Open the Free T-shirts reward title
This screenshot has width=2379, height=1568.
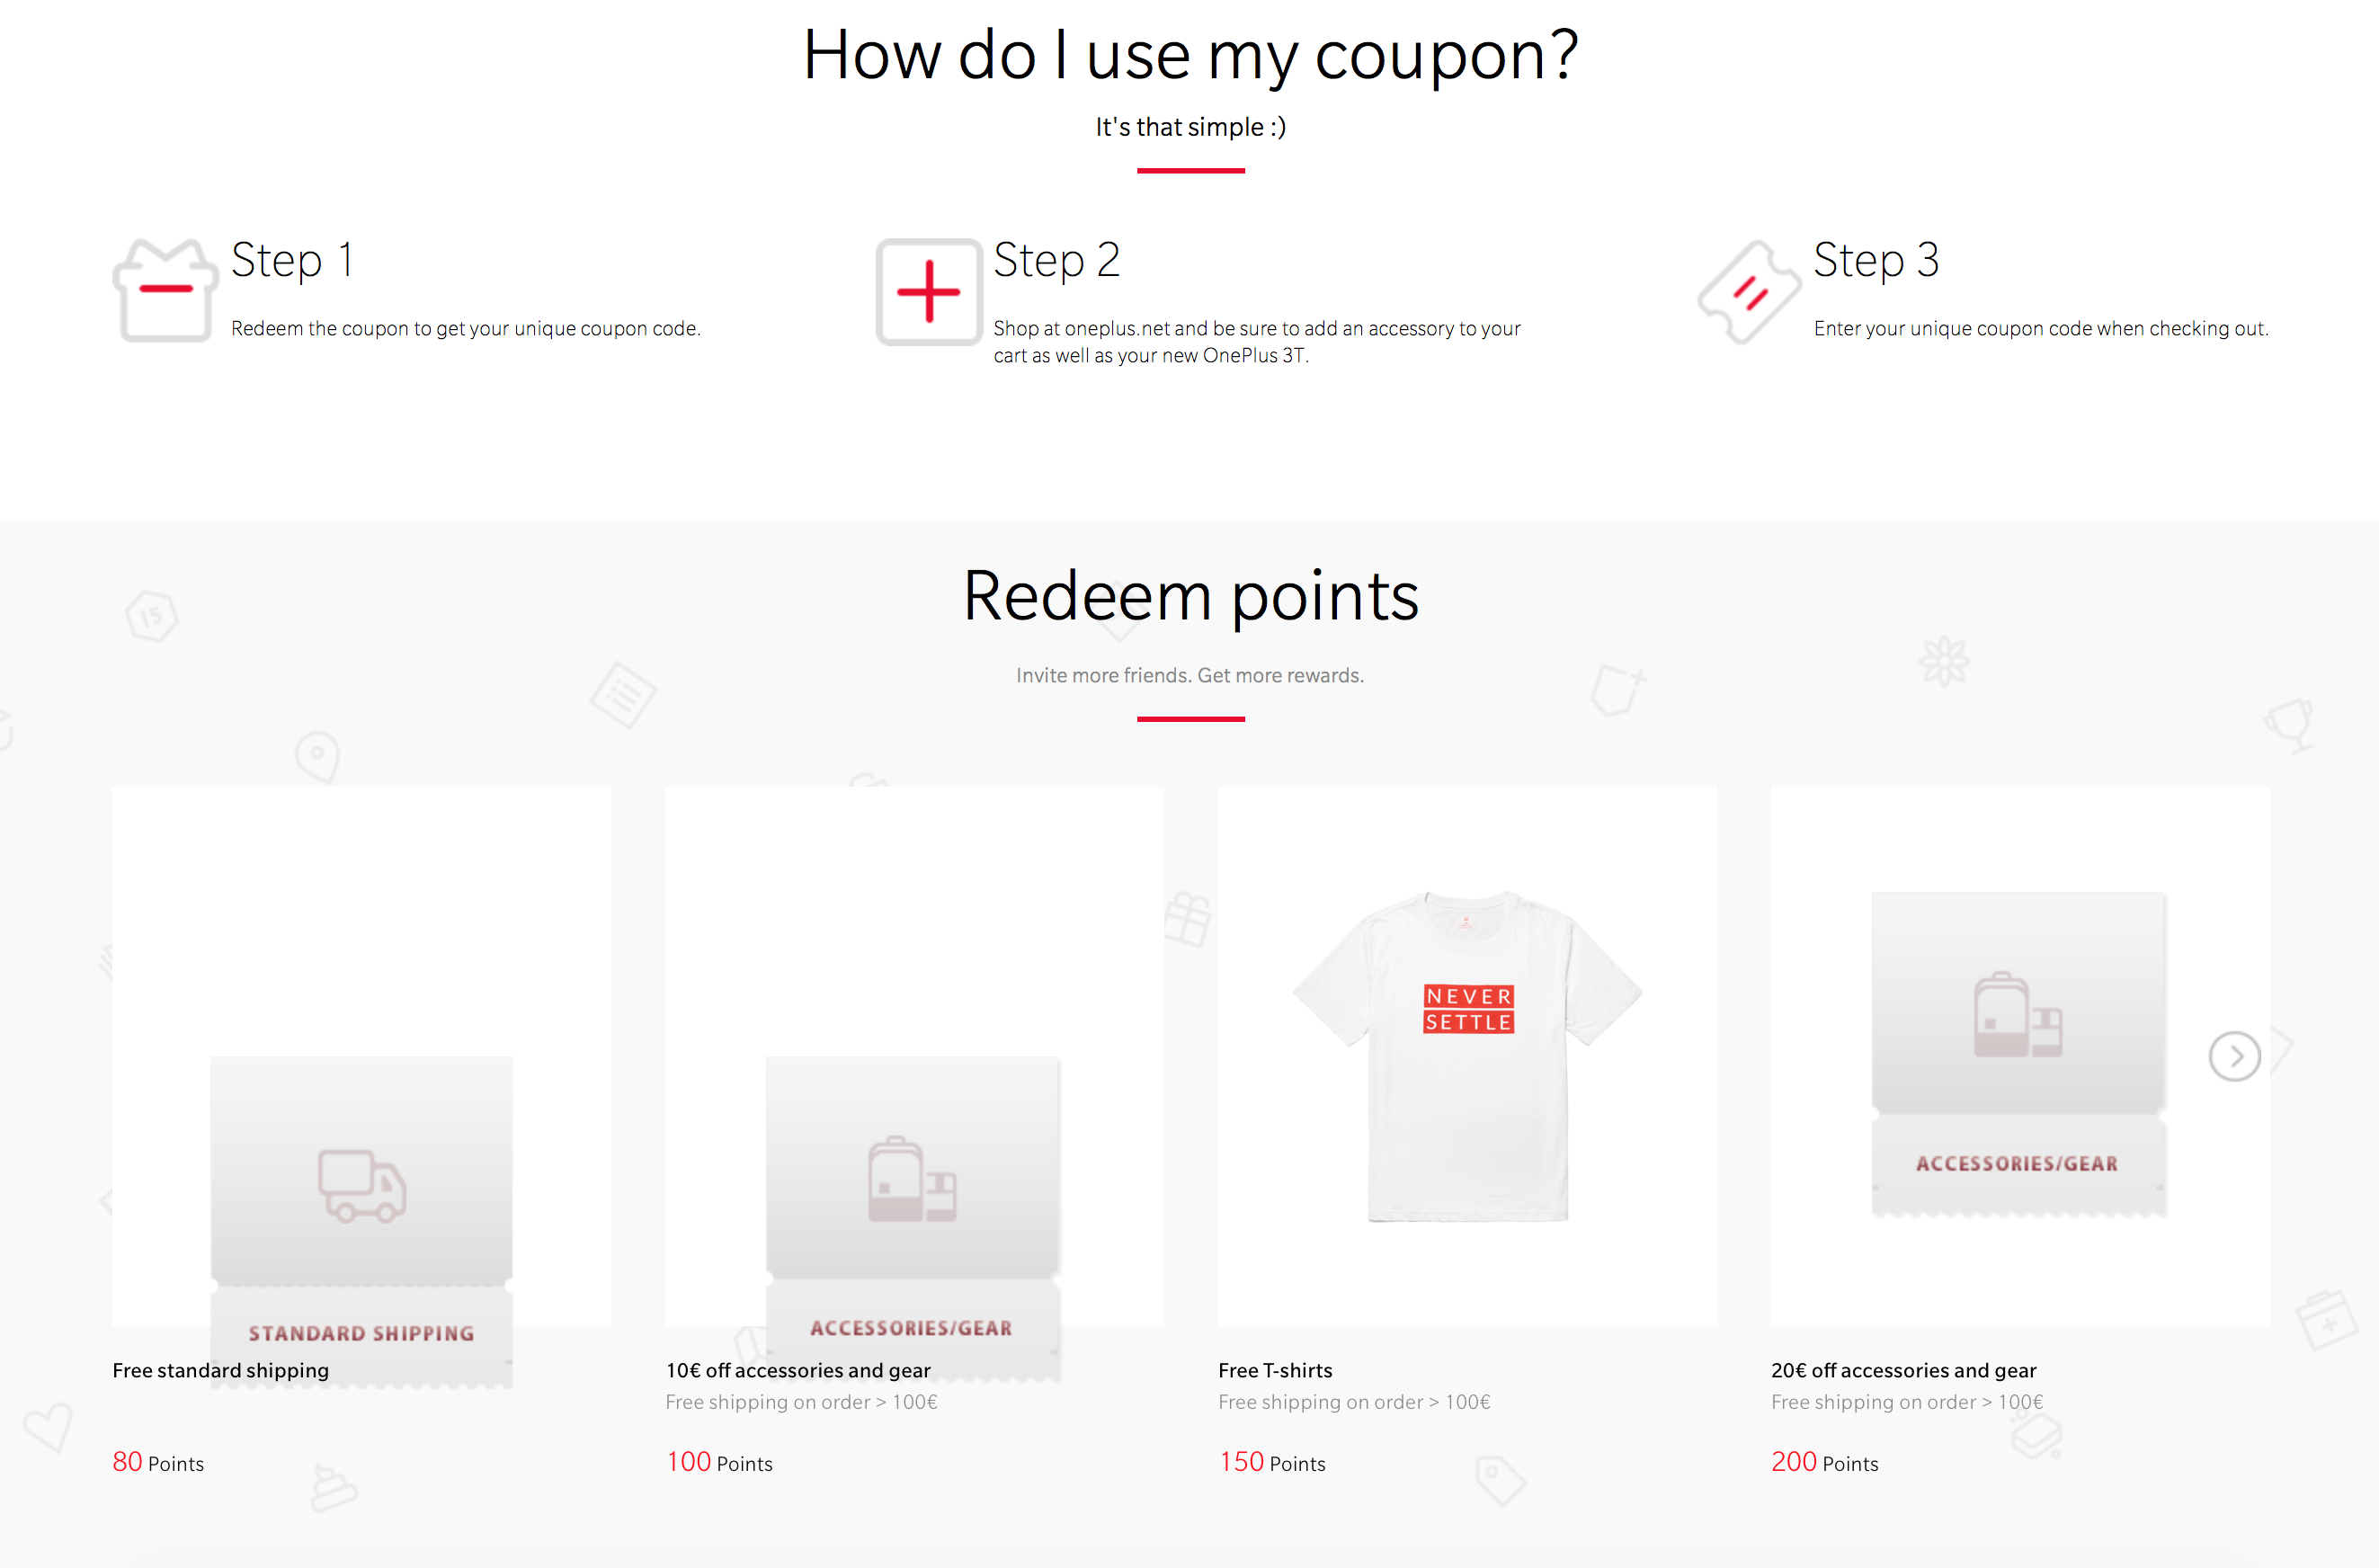[1275, 1370]
